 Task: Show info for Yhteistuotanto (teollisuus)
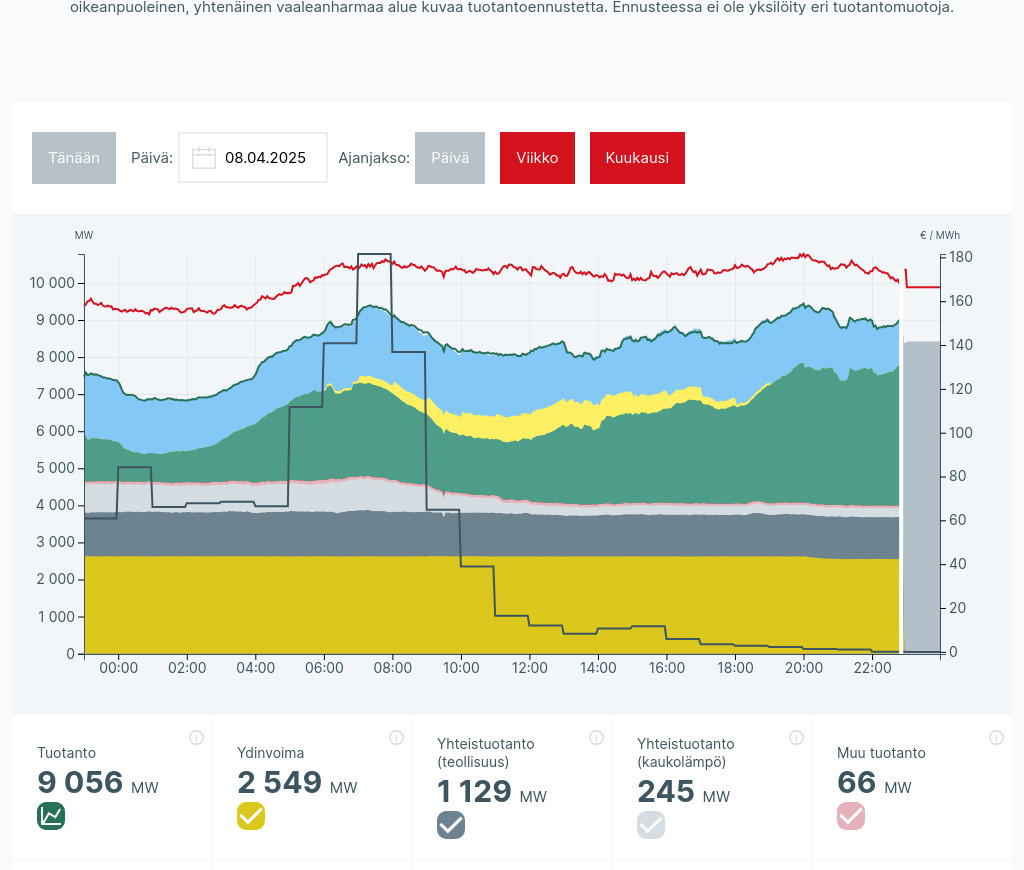(596, 738)
